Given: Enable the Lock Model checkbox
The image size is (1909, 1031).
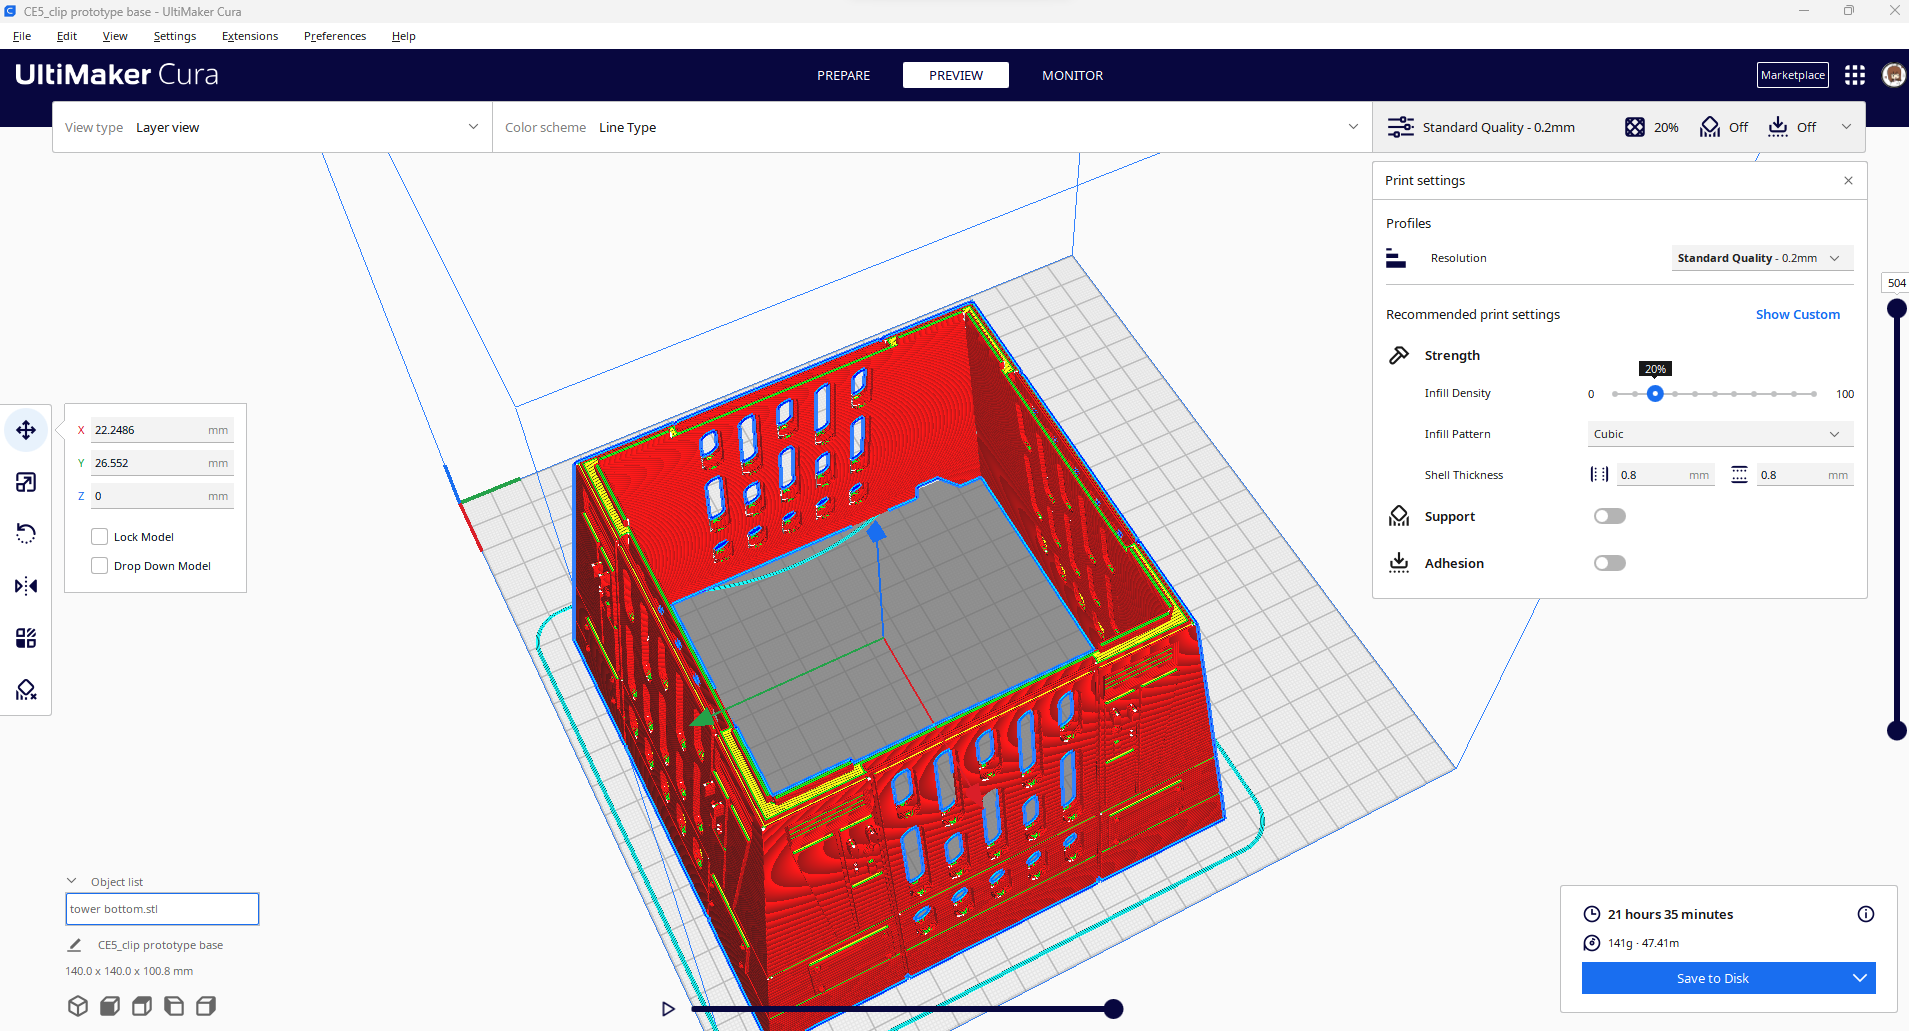Looking at the screenshot, I should pyautogui.click(x=99, y=536).
